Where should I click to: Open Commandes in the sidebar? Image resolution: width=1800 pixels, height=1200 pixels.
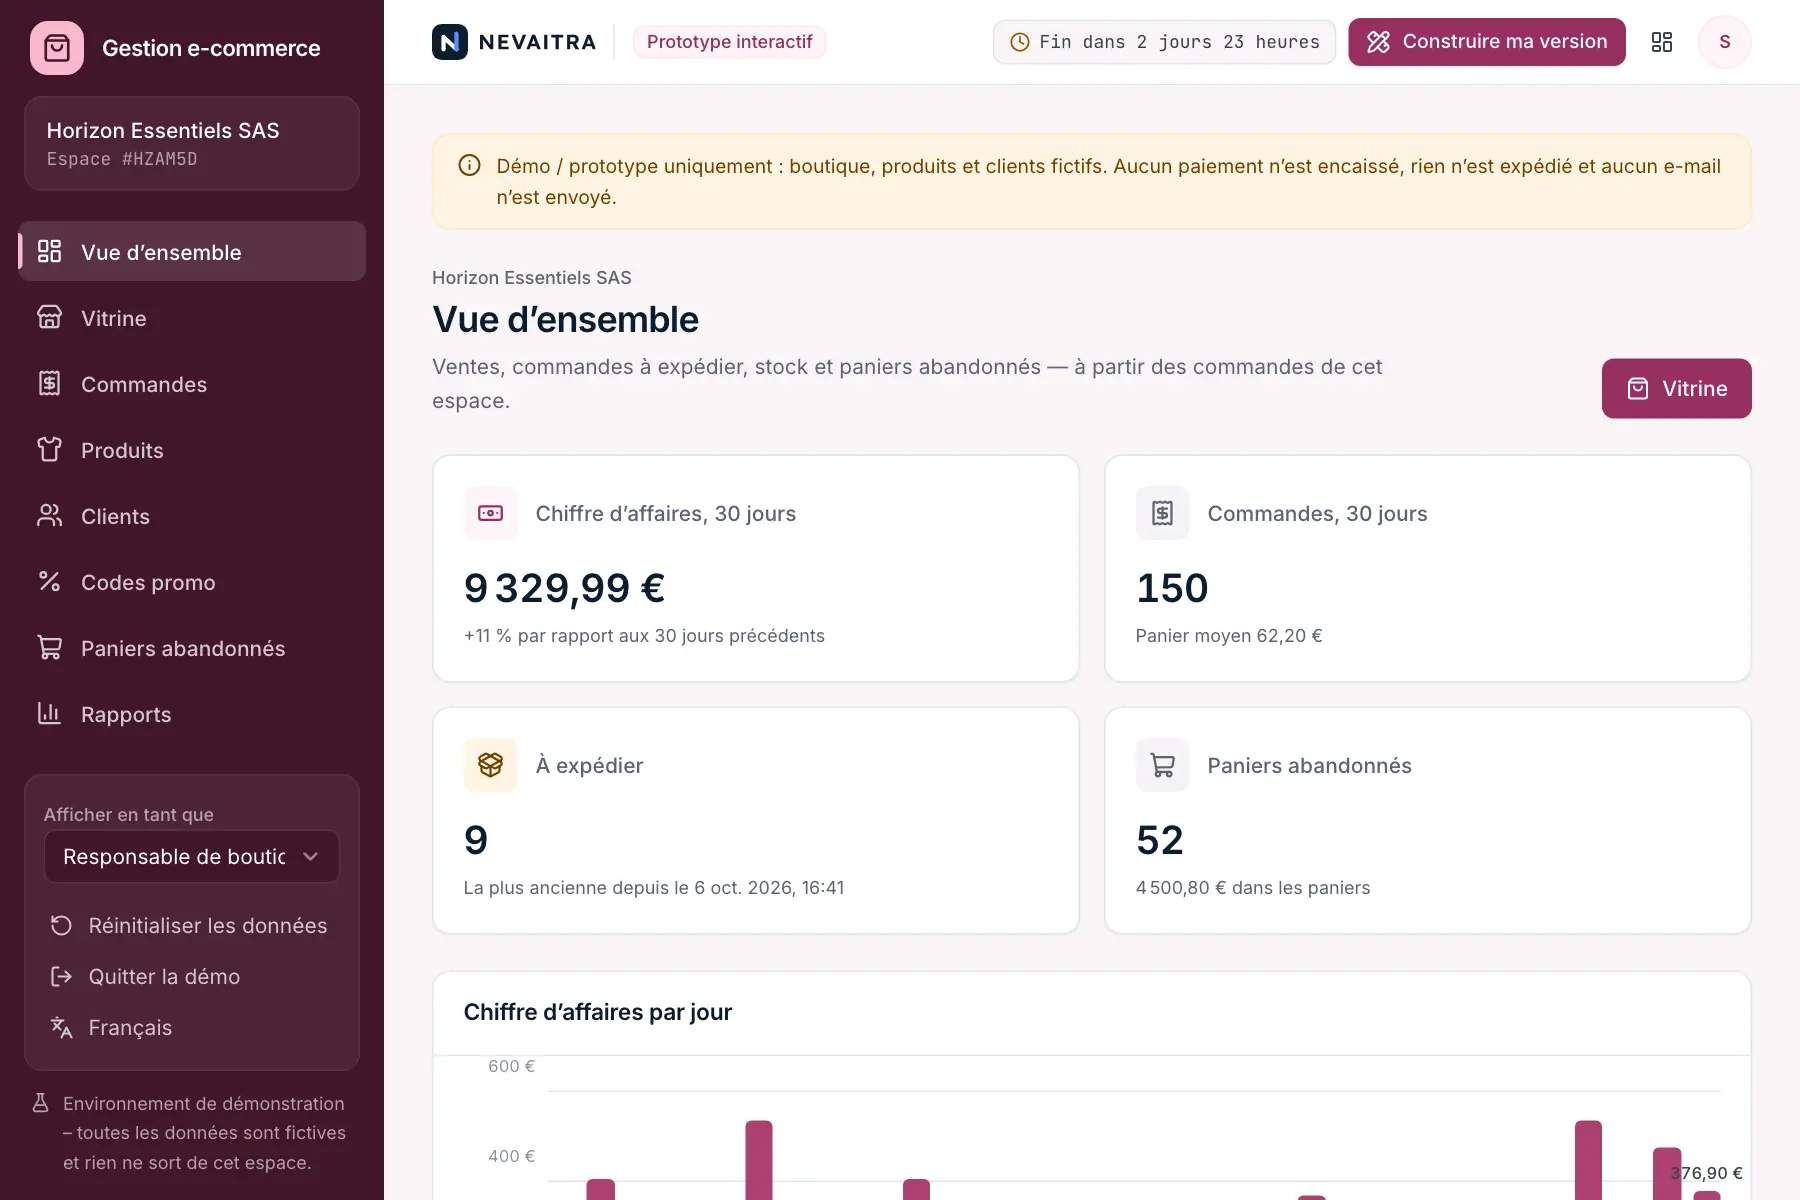(x=192, y=384)
